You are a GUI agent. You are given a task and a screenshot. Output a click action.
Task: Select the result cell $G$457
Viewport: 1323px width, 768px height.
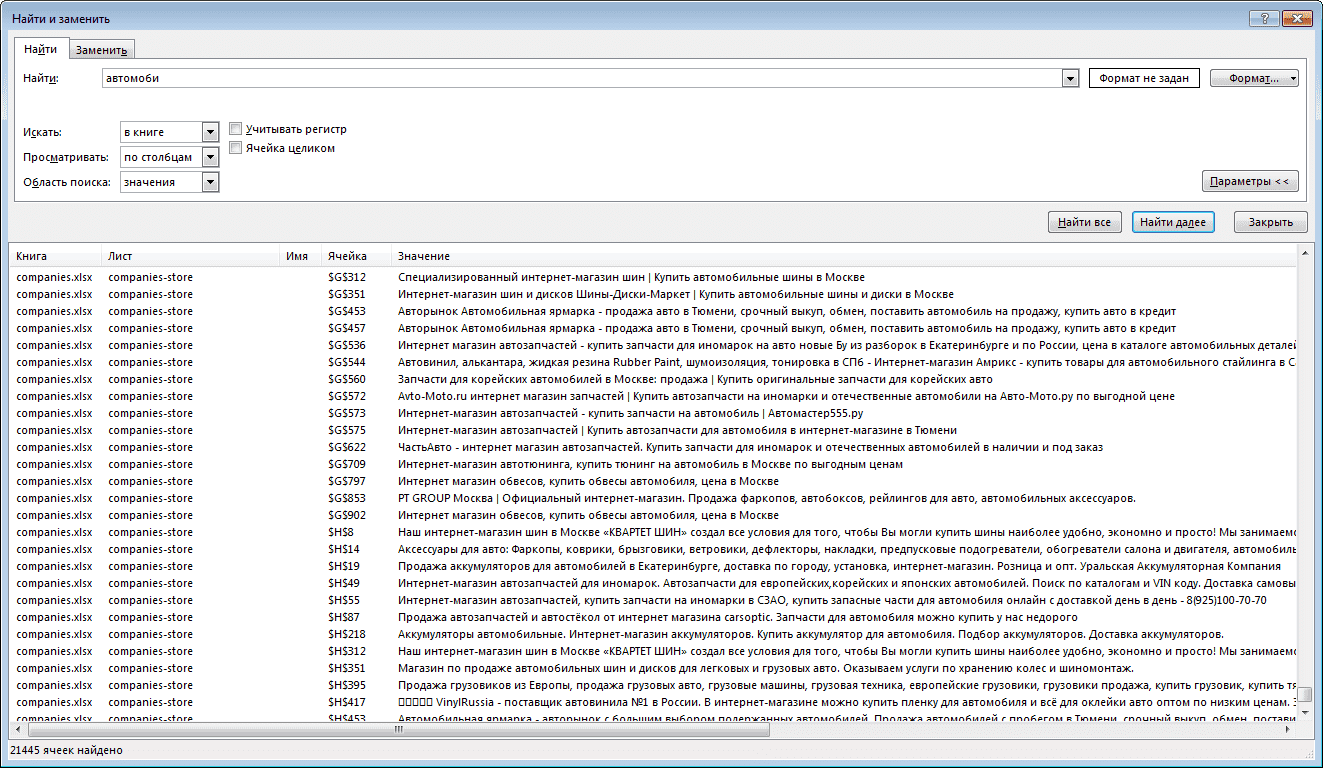347,328
